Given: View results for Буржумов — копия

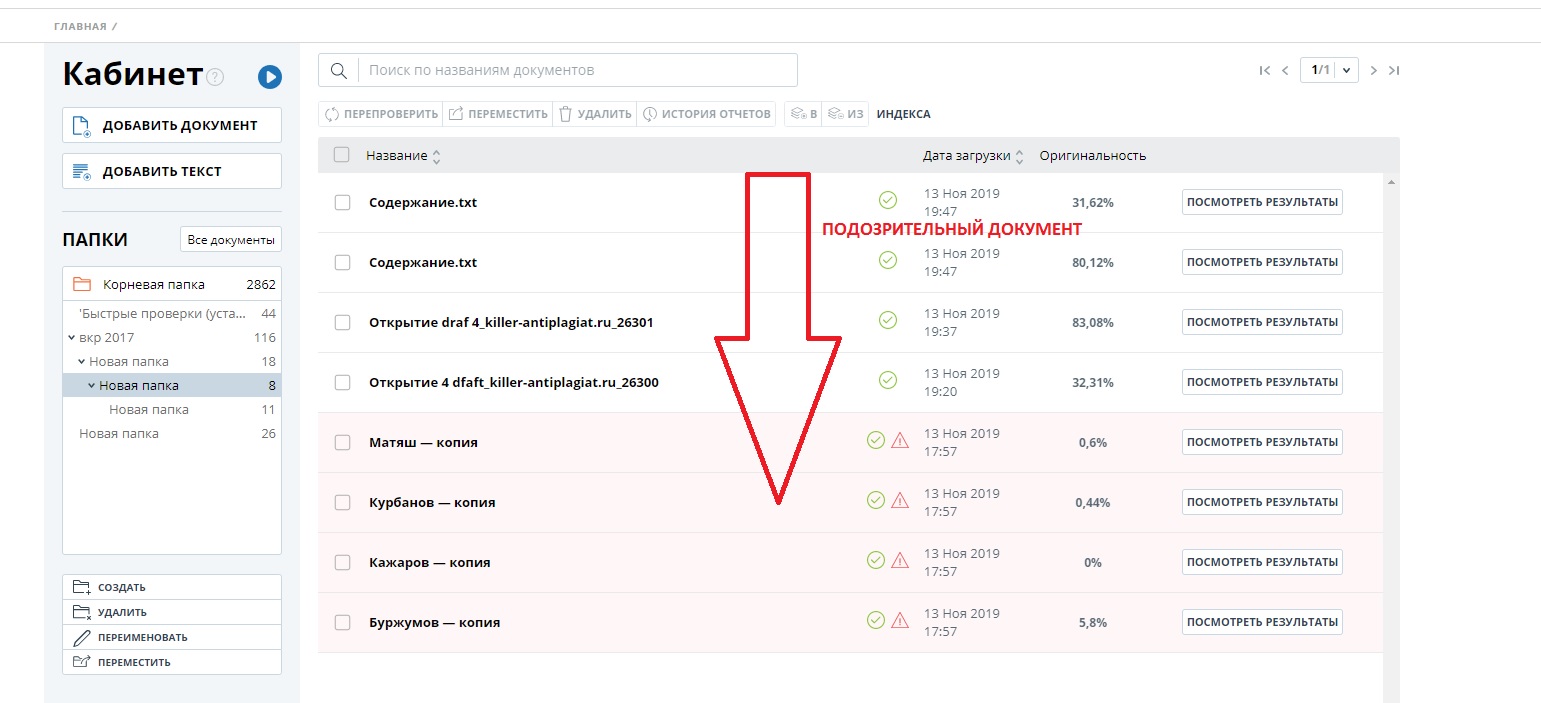Looking at the screenshot, I should 1262,622.
